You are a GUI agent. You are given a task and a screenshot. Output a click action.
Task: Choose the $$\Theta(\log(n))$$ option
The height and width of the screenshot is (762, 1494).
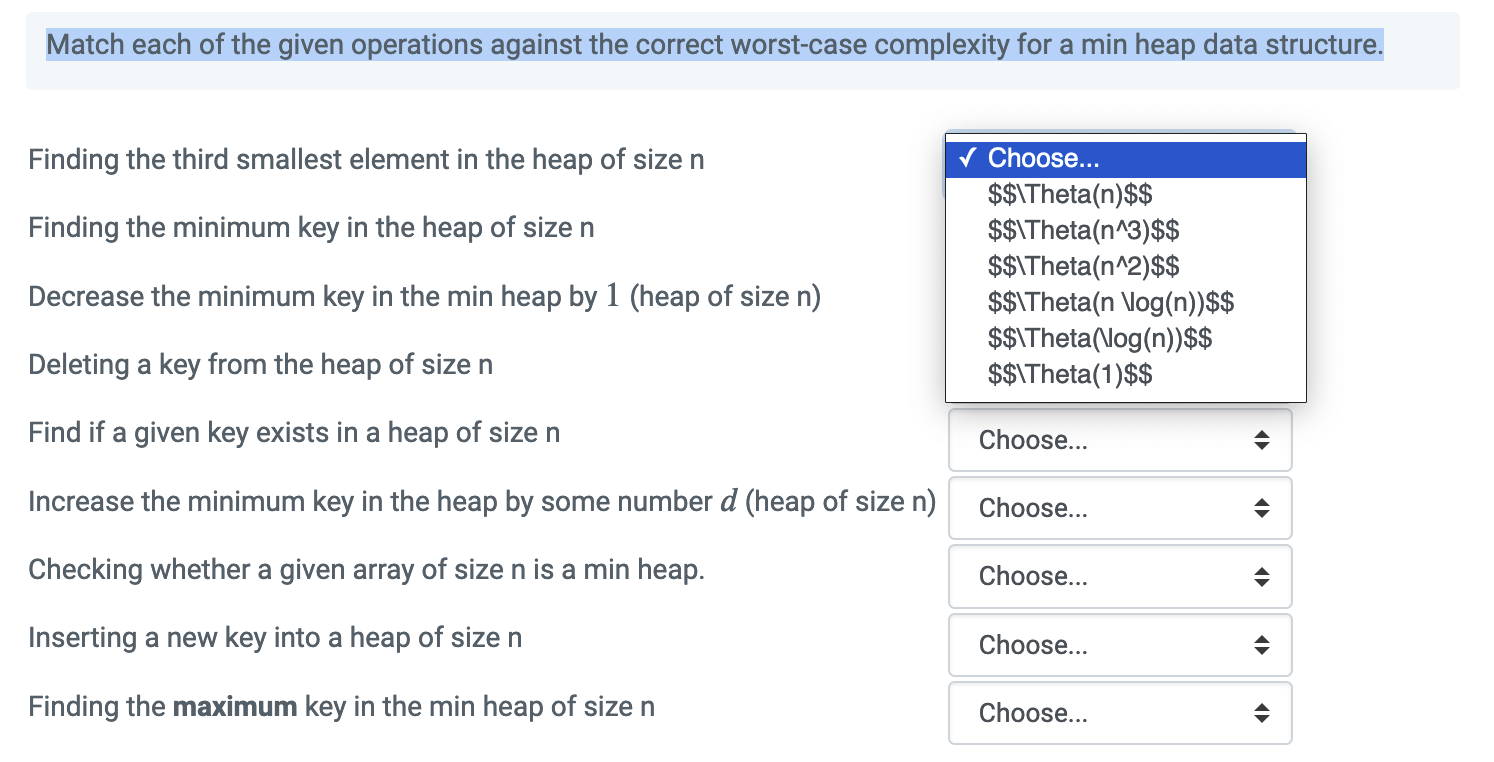coord(1100,338)
